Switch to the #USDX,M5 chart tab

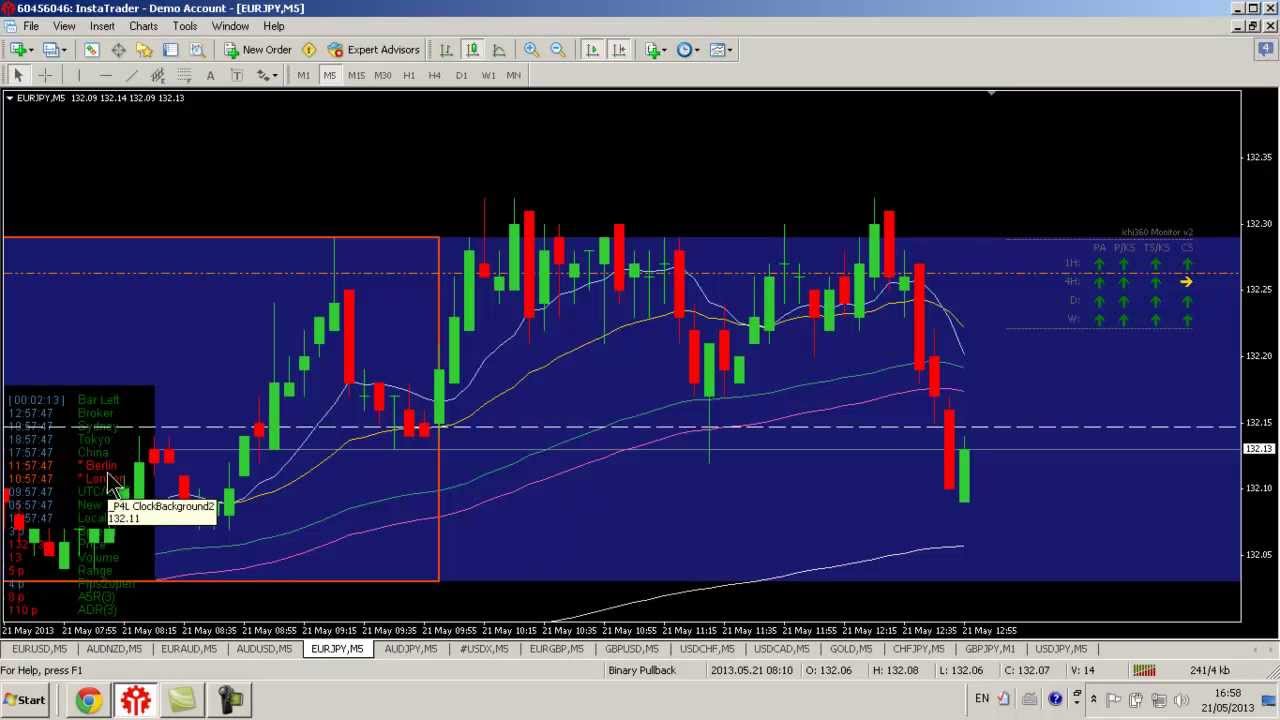pos(483,649)
